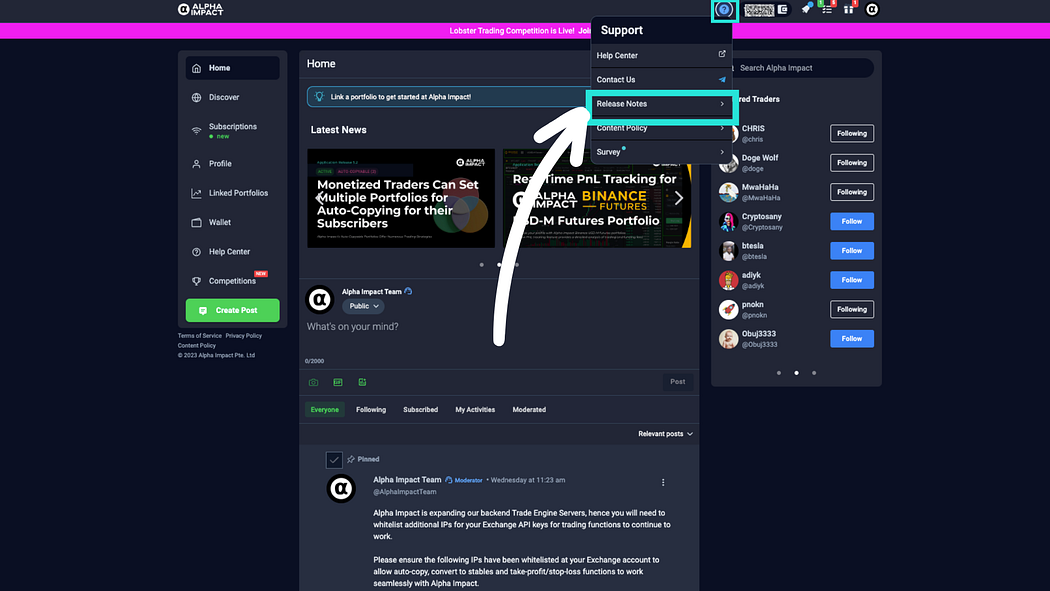Attach photo with camera icon
The height and width of the screenshot is (591, 1050).
pyautogui.click(x=313, y=382)
